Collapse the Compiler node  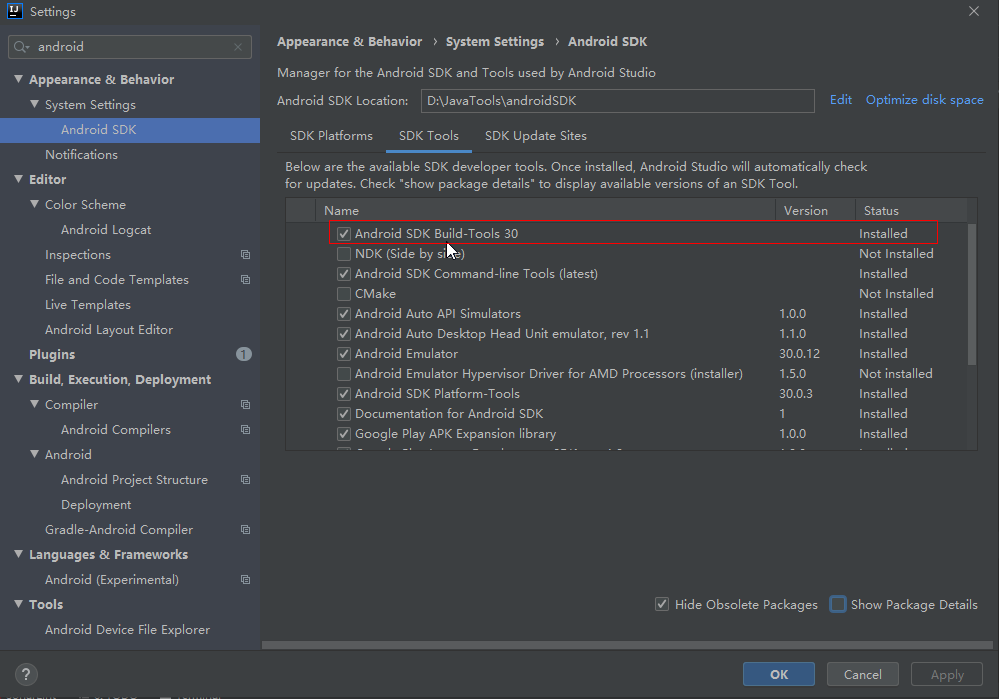click(x=34, y=404)
